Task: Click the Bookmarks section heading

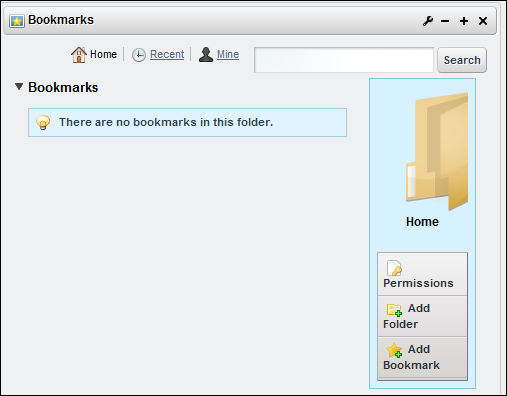Action: [63, 87]
